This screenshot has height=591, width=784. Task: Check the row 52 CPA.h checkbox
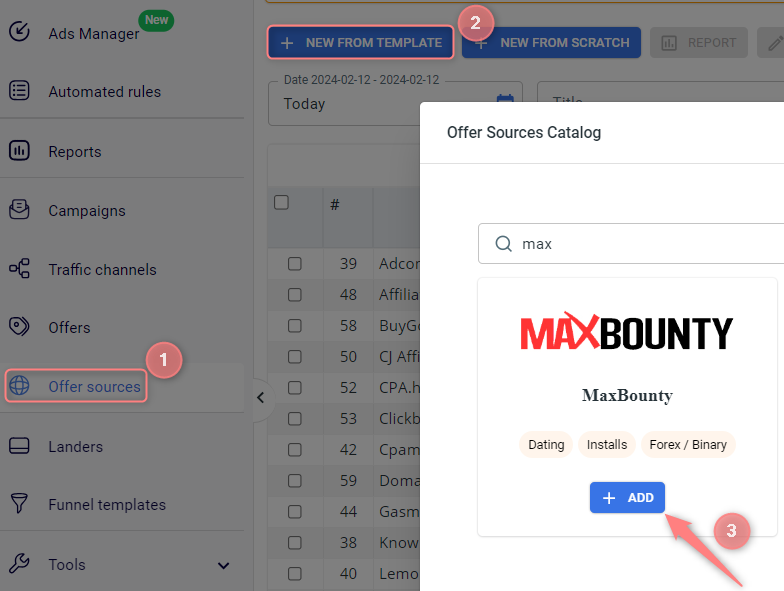[x=294, y=388]
